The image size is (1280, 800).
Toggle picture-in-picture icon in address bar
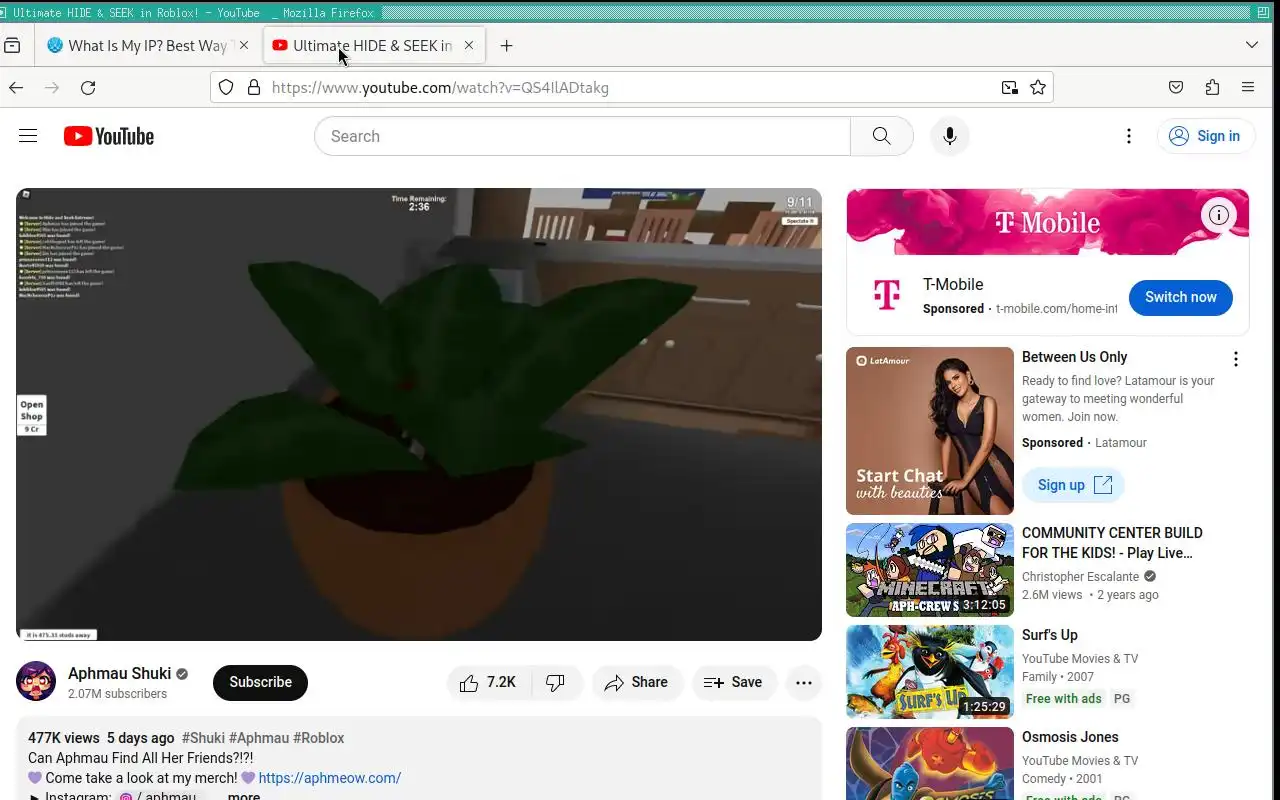(x=1010, y=88)
